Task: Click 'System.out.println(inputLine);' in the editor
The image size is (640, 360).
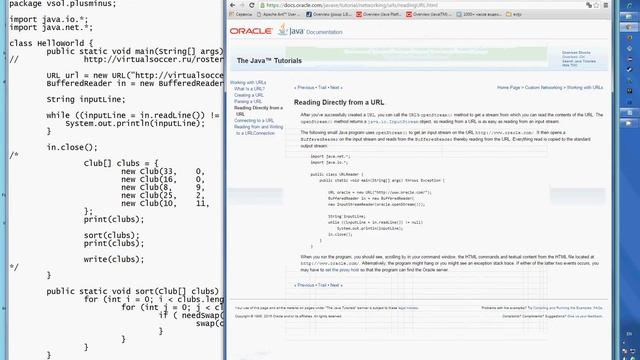Action: [135, 123]
